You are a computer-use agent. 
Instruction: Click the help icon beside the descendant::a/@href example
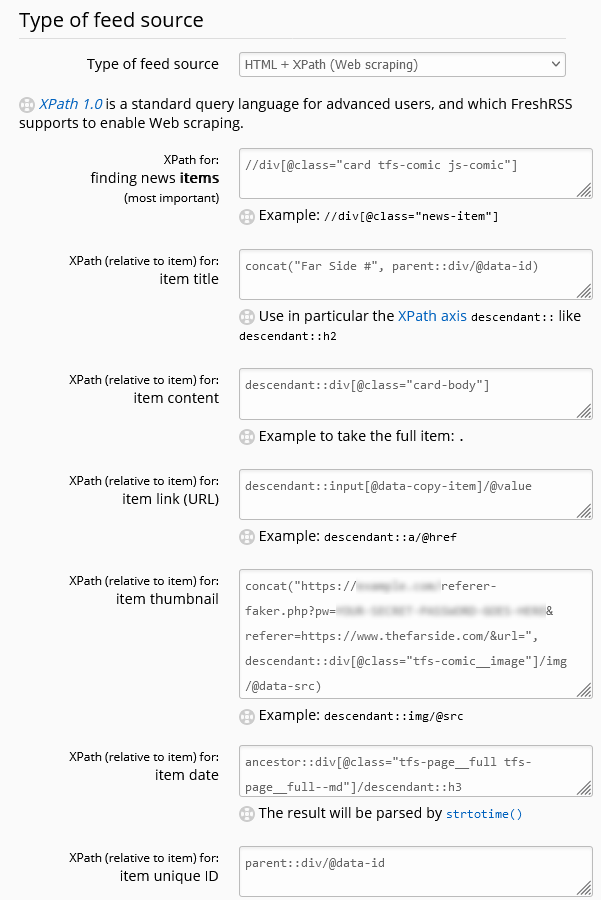click(246, 537)
